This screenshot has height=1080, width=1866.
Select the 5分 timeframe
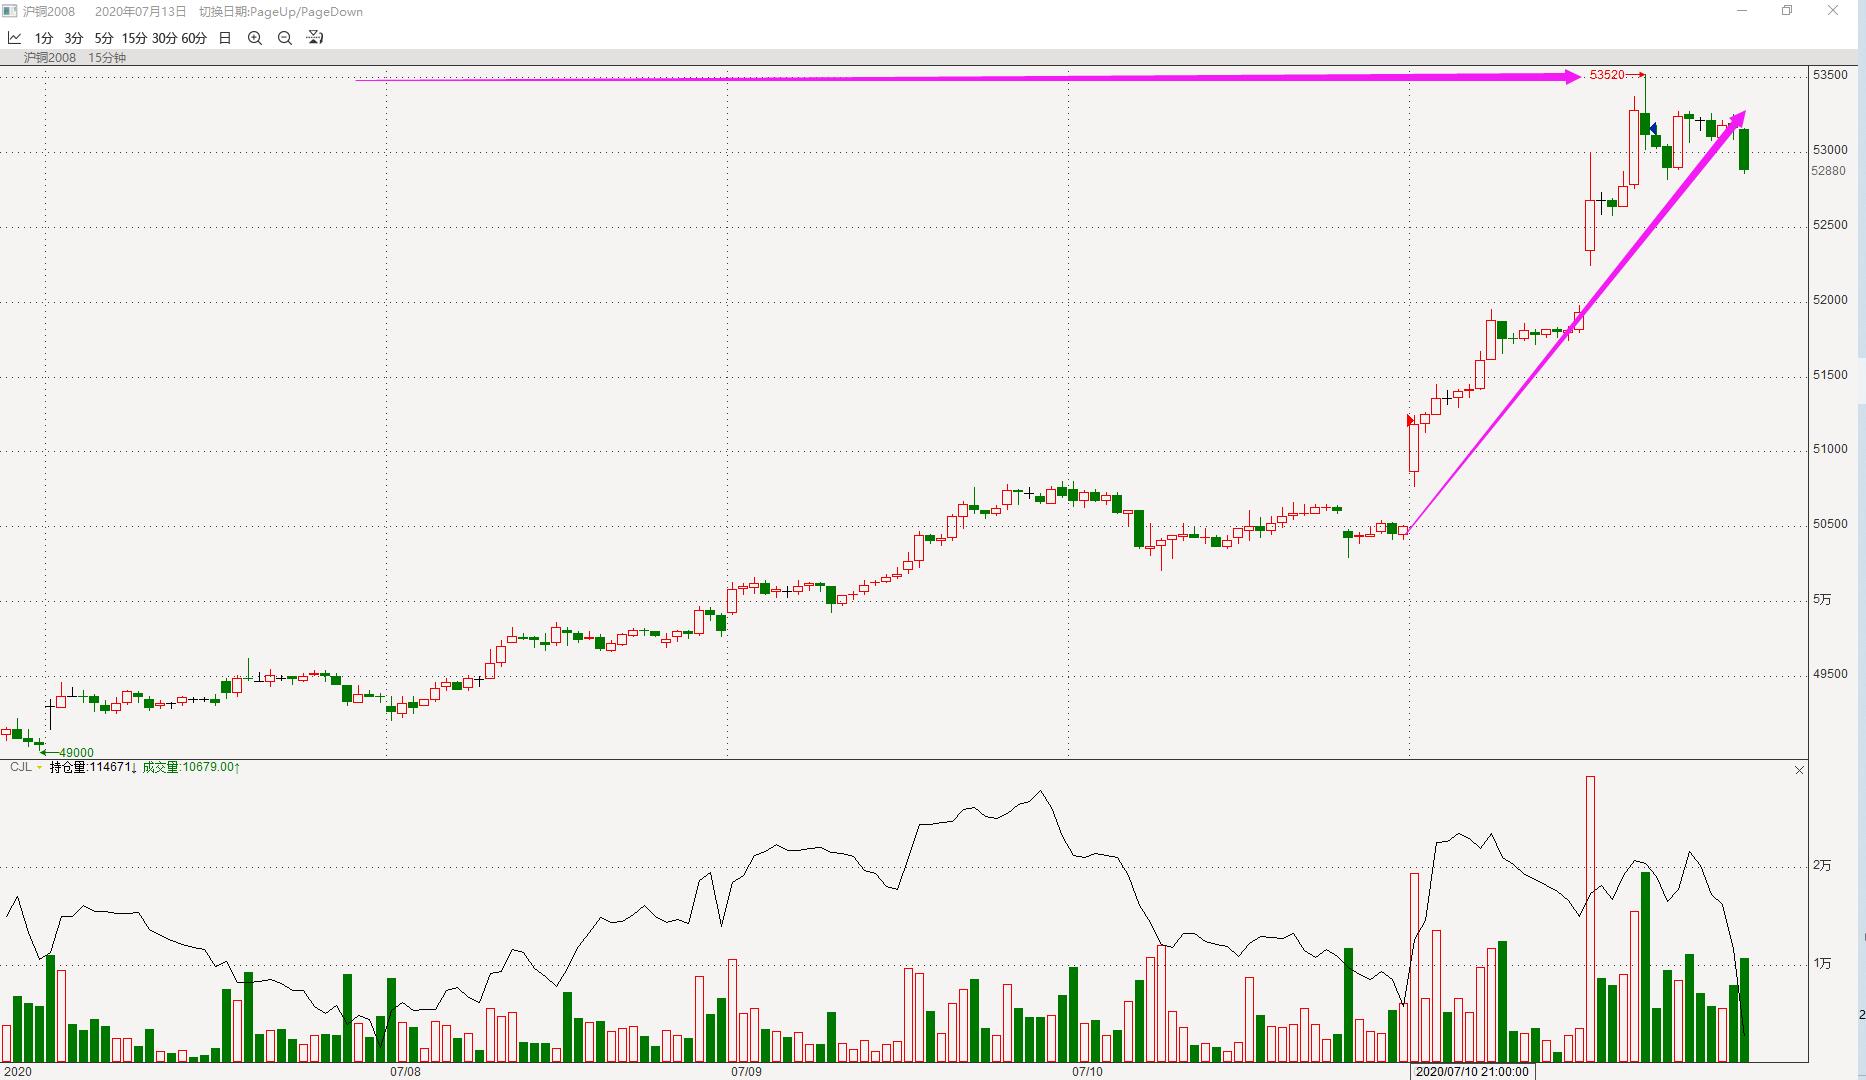click(x=104, y=38)
